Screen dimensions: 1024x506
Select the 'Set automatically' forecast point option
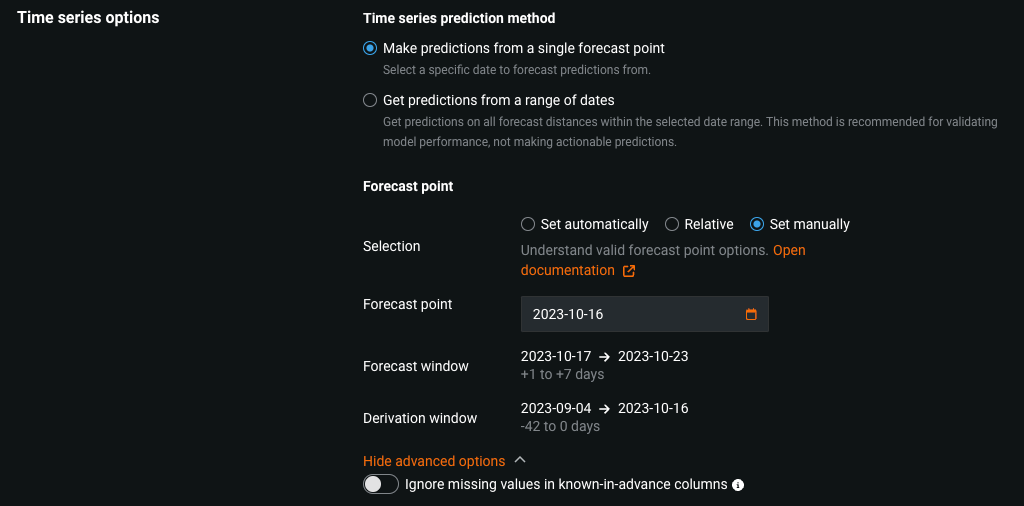pyautogui.click(x=528, y=224)
